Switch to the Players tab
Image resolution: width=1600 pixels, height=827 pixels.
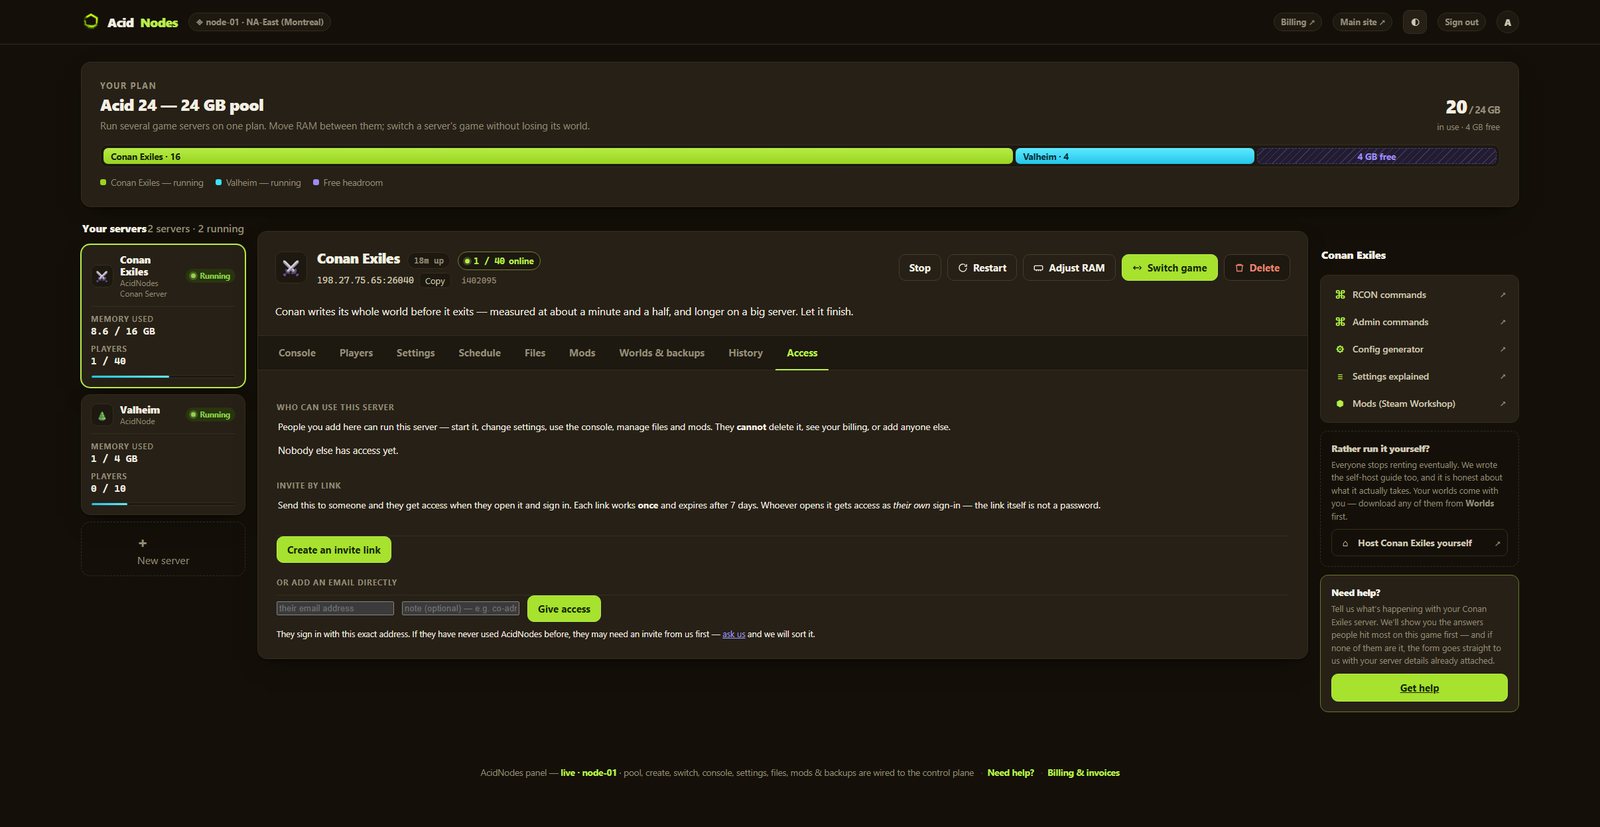pos(356,353)
